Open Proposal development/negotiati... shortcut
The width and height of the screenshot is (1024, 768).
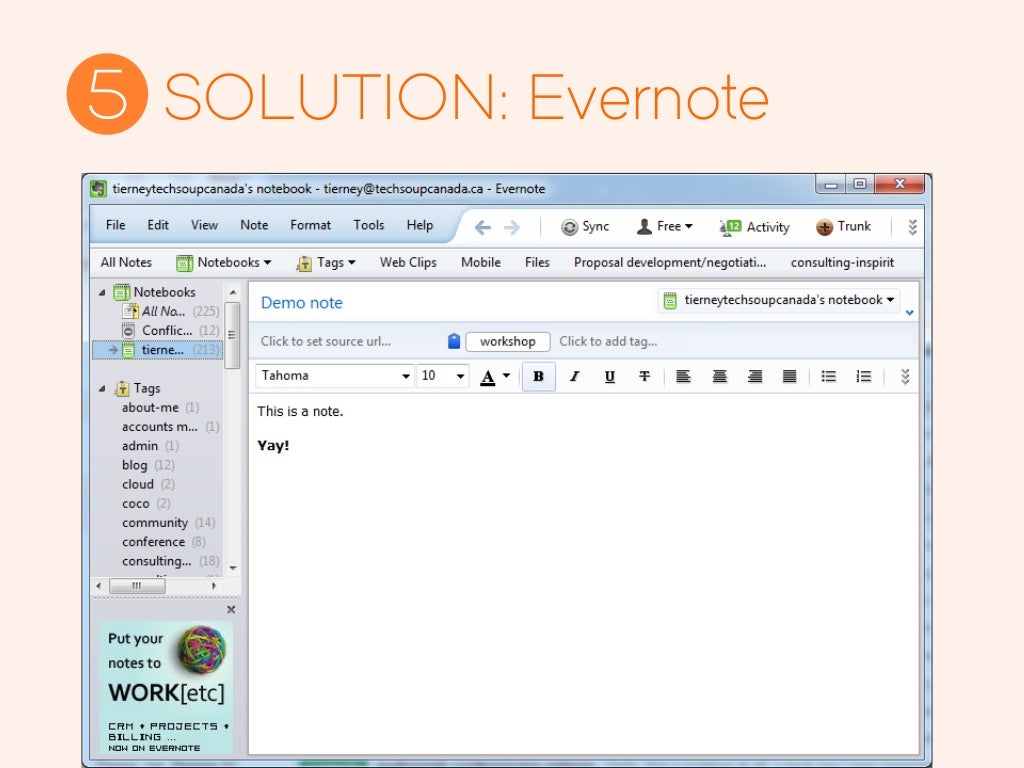click(x=670, y=263)
